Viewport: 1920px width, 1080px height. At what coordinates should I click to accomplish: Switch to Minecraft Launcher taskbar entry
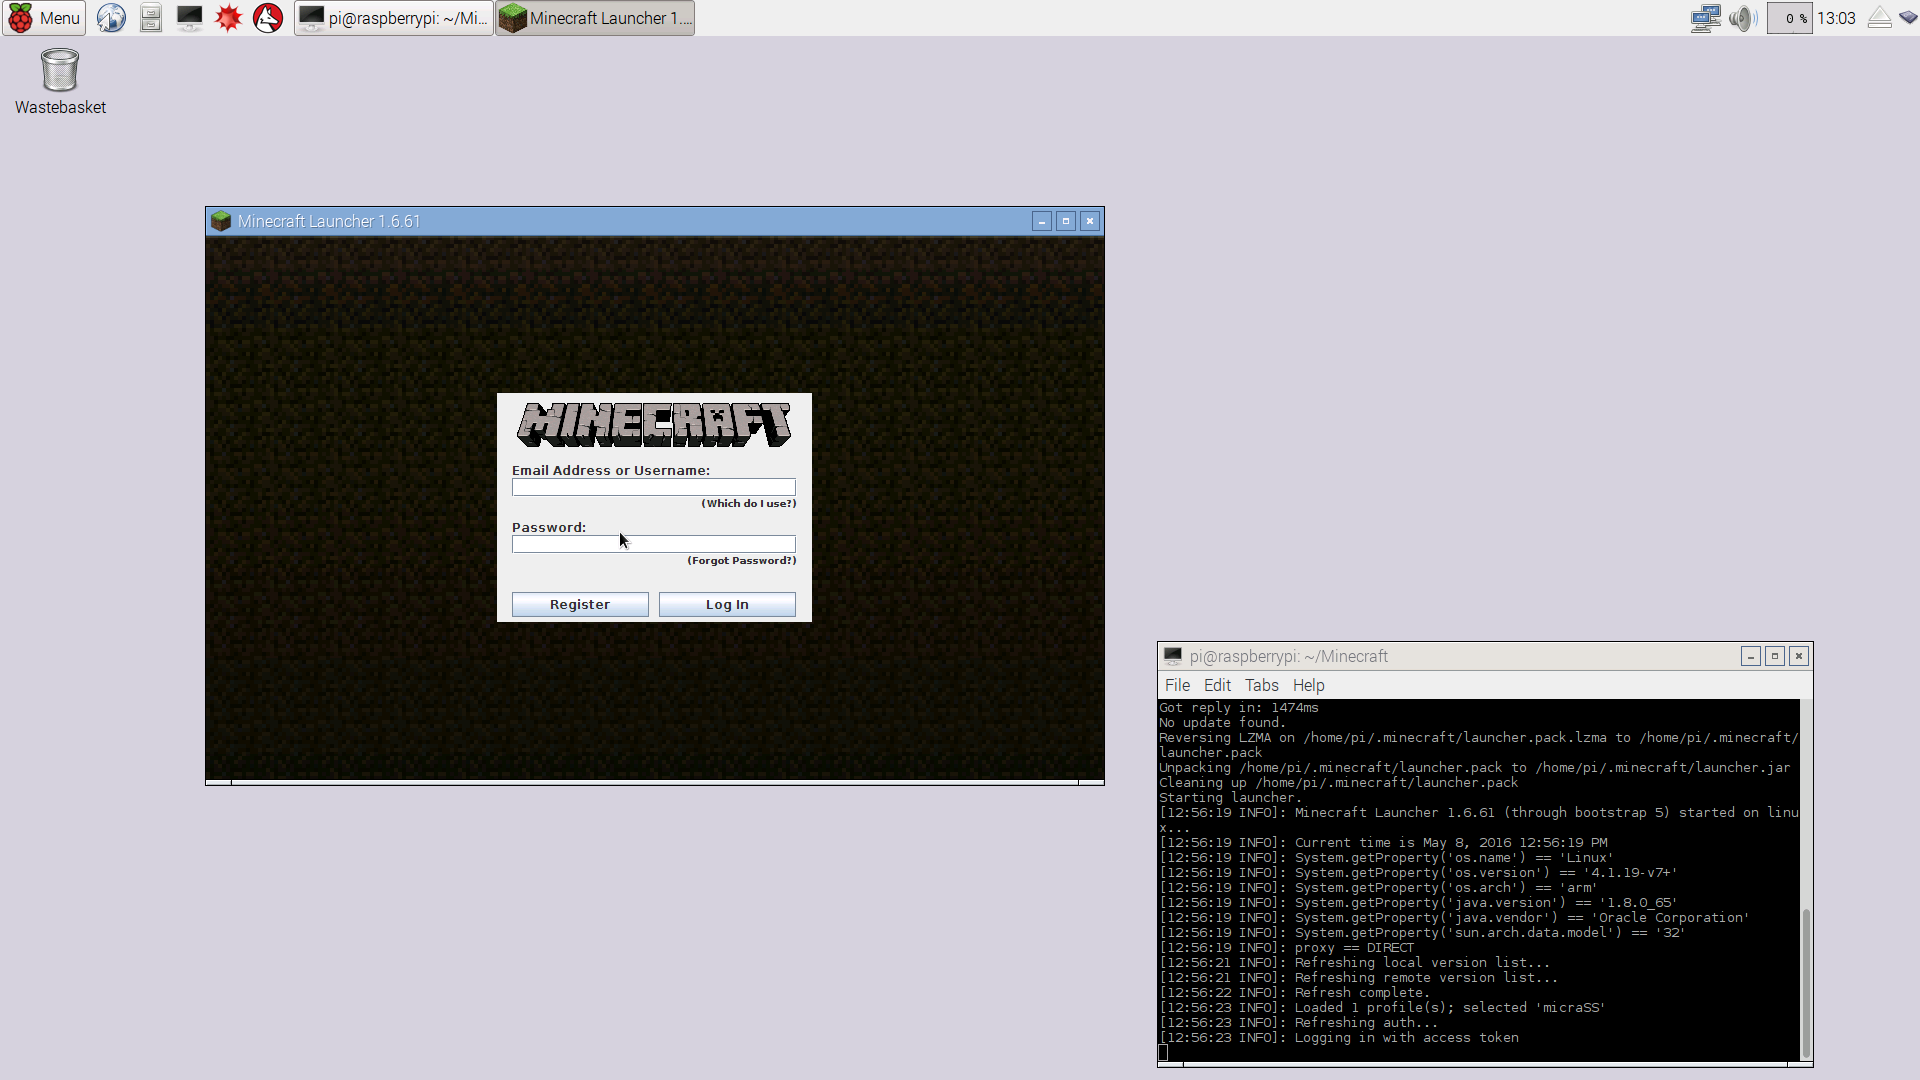coord(595,18)
